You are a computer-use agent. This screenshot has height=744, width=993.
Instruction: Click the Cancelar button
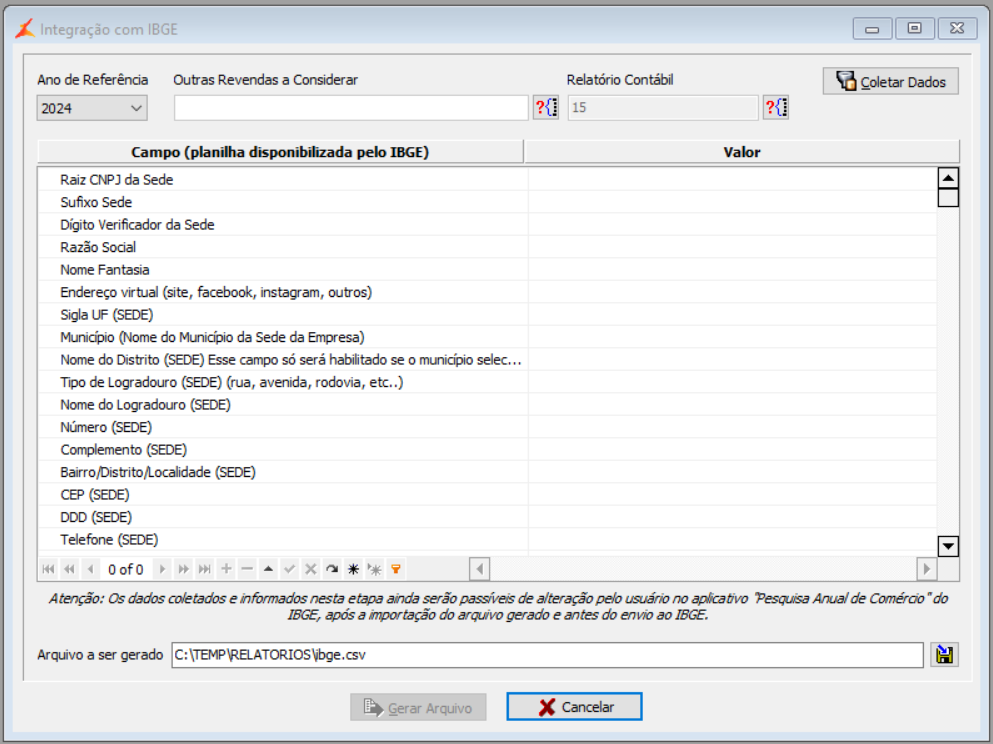click(x=574, y=707)
